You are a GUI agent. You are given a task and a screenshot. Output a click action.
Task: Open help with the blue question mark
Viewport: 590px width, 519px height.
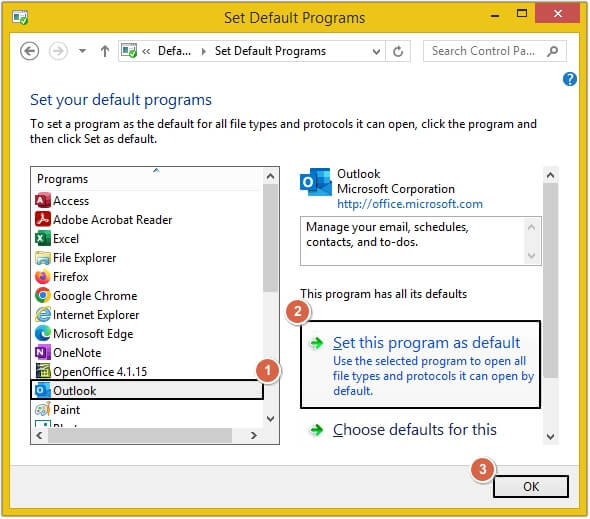(569, 79)
